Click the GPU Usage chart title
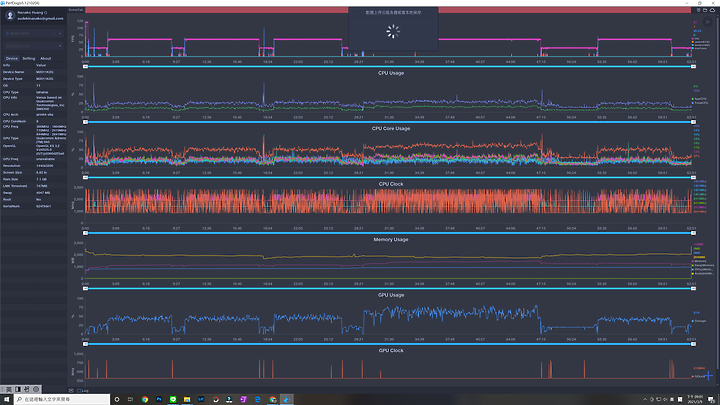Screen dimensions: 720x405 coord(391,295)
